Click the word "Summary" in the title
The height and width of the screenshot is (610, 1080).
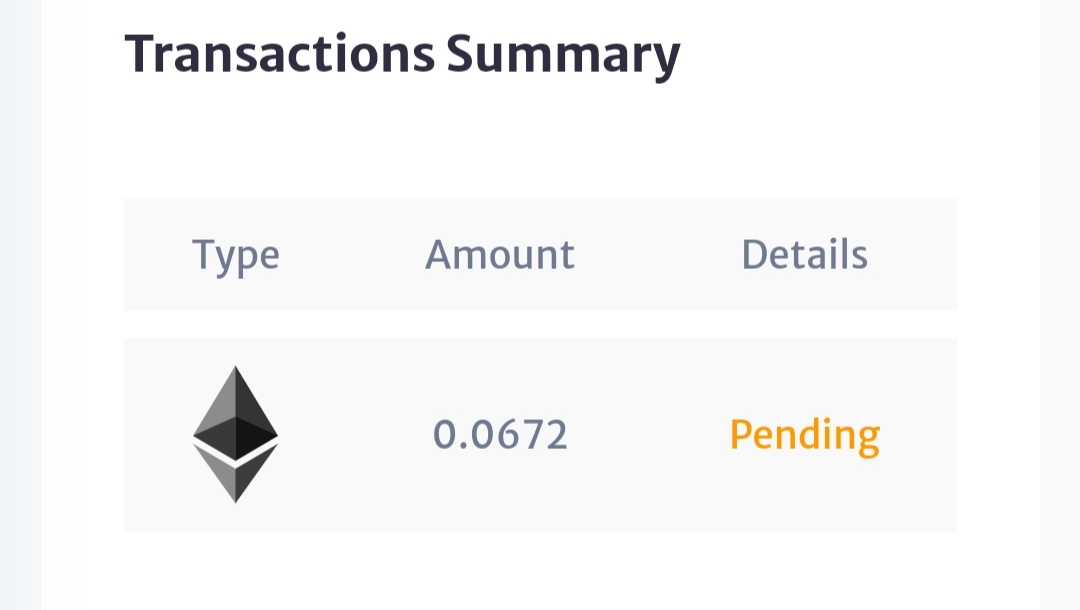click(563, 55)
